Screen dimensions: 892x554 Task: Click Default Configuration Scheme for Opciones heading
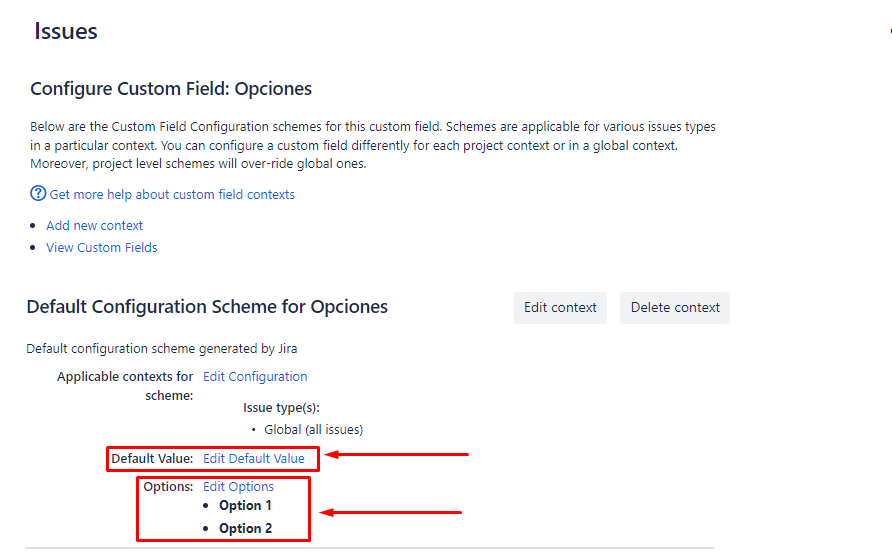click(x=207, y=307)
